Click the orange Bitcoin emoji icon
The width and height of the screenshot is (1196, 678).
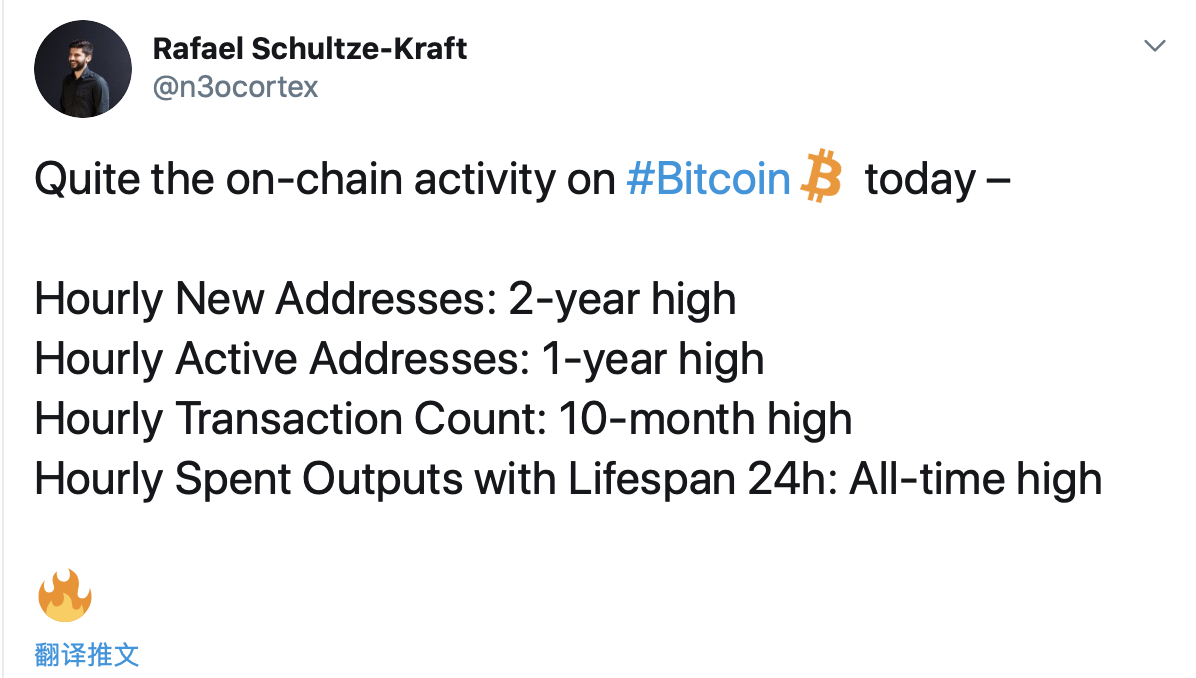[821, 176]
